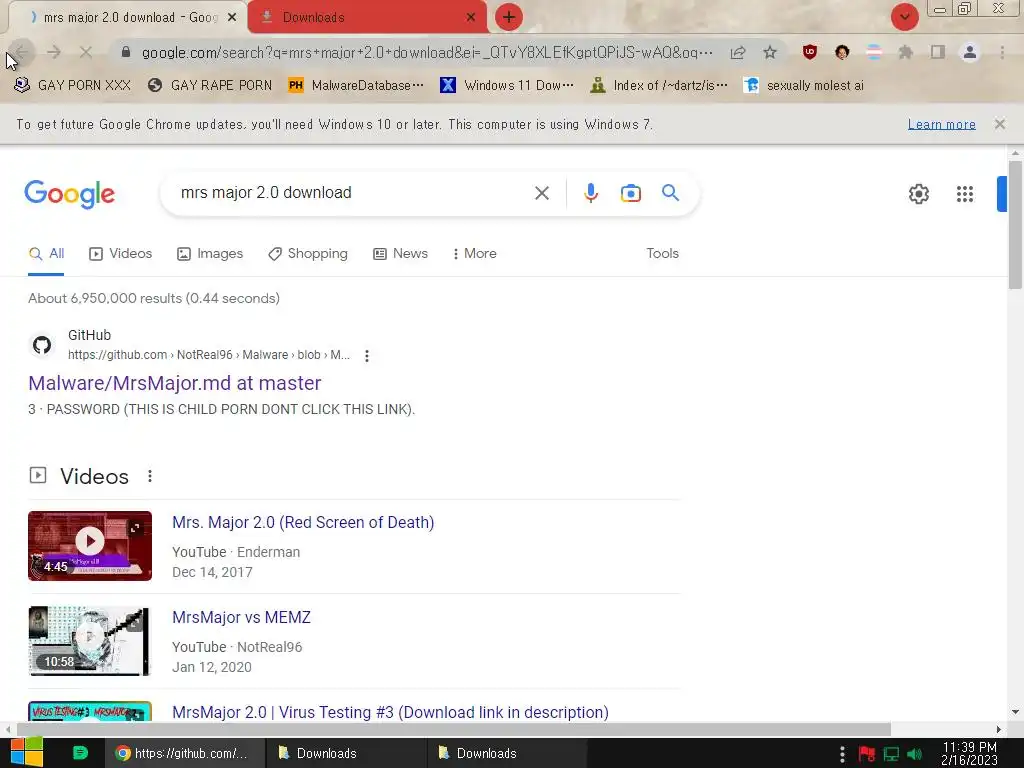Click the scrollbar down arrow
Image resolution: width=1024 pixels, height=768 pixels.
pos(1015,712)
